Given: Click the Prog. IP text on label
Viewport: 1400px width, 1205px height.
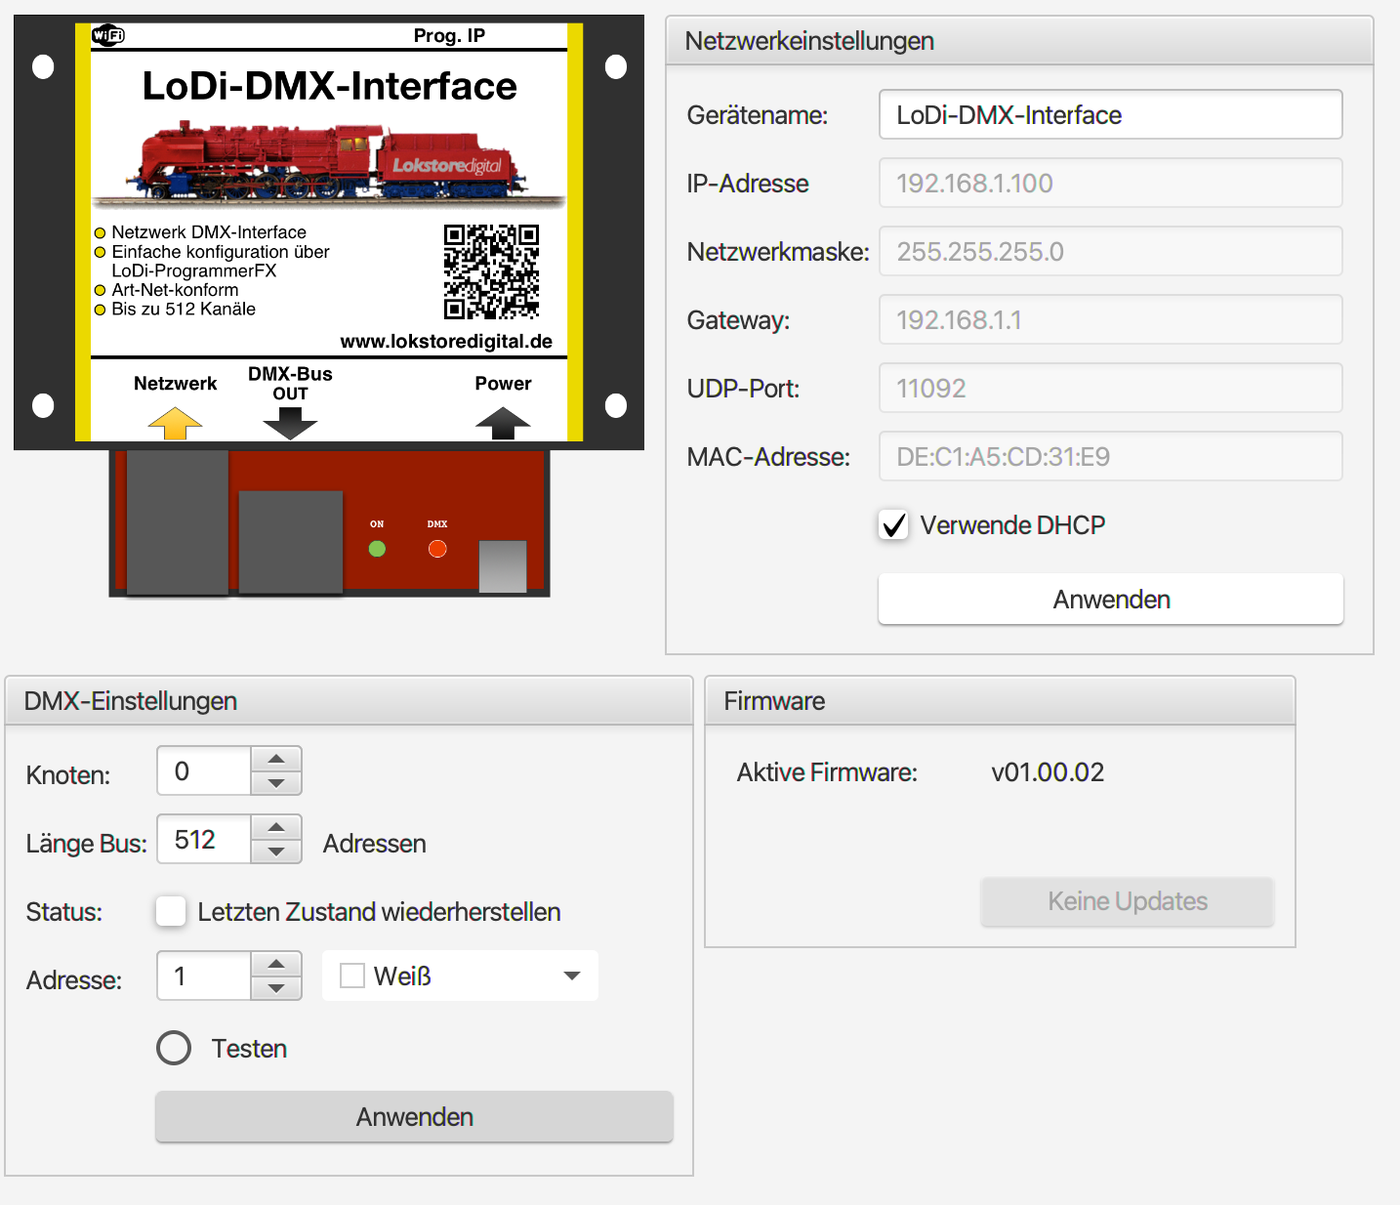Looking at the screenshot, I should click(x=449, y=36).
